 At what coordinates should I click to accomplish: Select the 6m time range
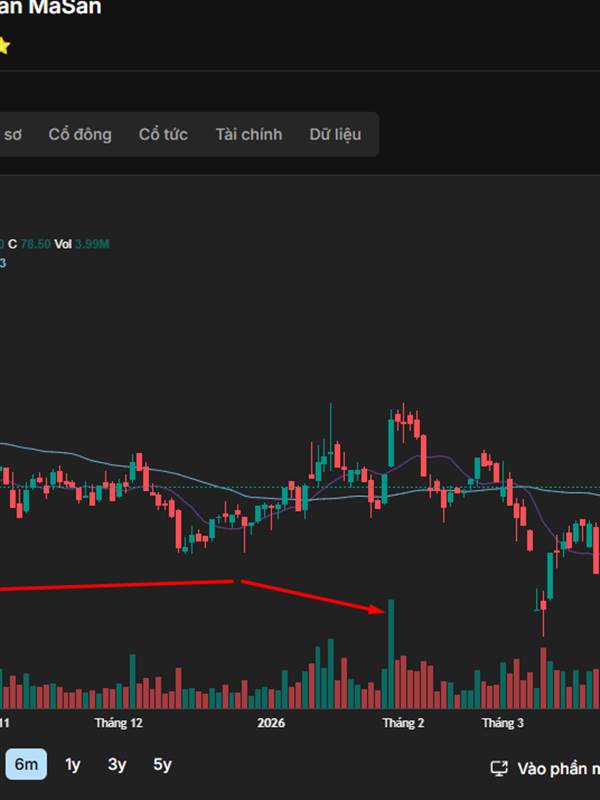point(26,764)
